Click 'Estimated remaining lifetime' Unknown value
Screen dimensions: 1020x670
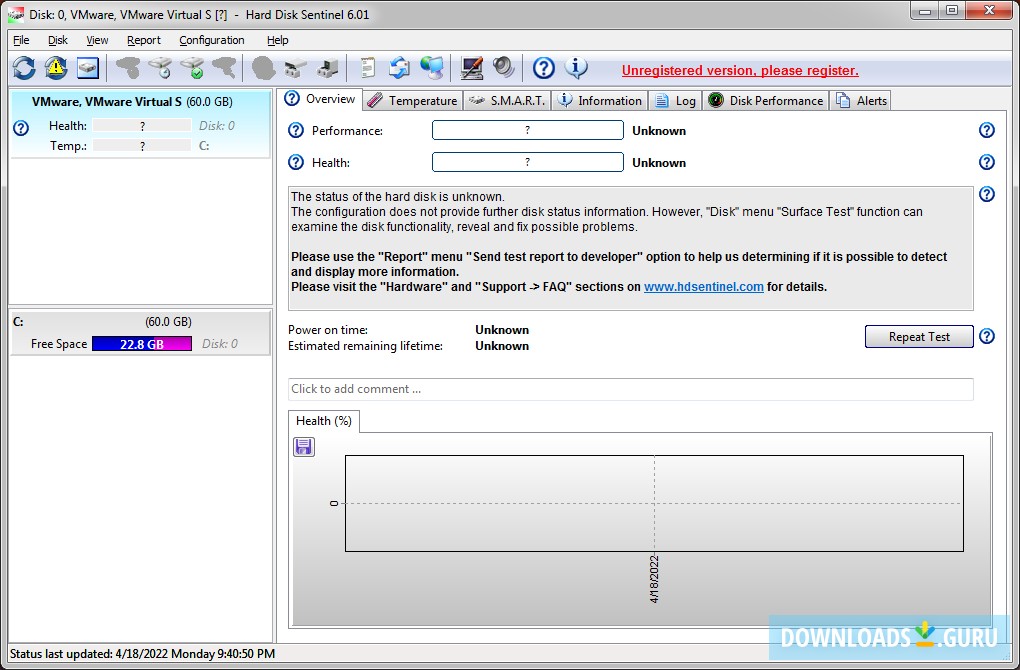point(502,346)
